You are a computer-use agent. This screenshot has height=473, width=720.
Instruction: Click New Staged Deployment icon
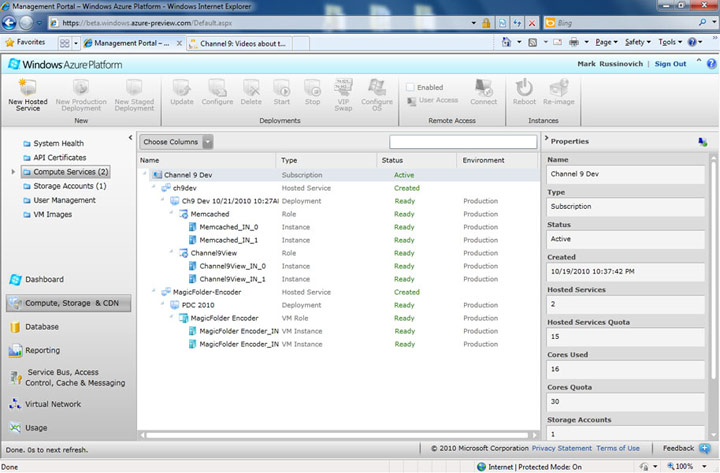134,87
